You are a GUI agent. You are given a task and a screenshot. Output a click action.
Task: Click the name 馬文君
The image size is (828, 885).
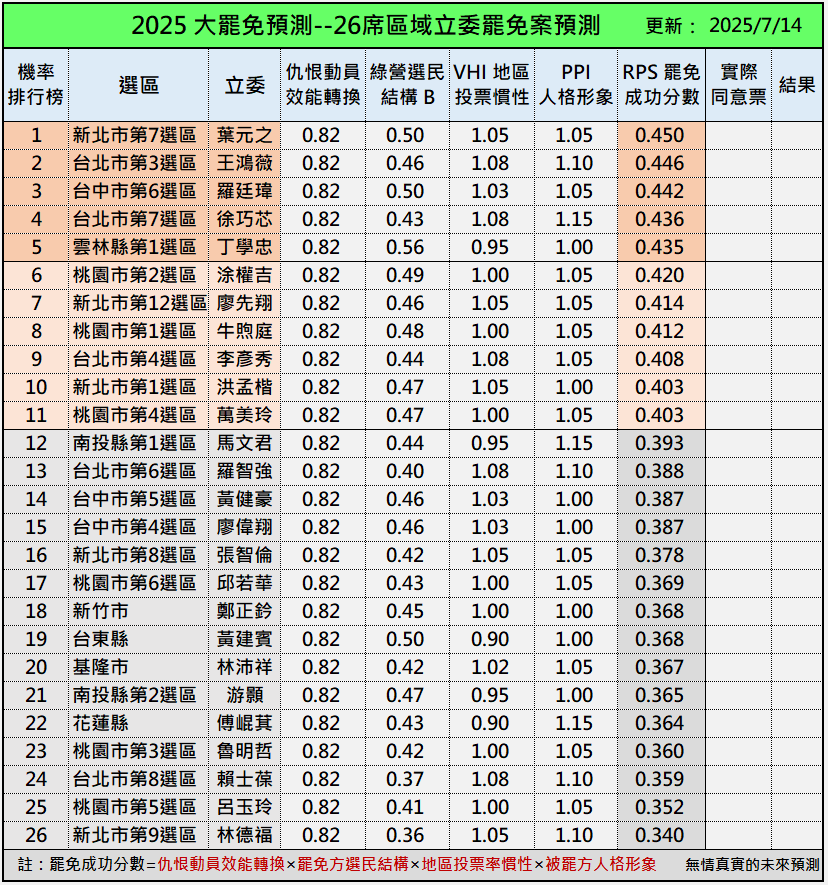[244, 444]
